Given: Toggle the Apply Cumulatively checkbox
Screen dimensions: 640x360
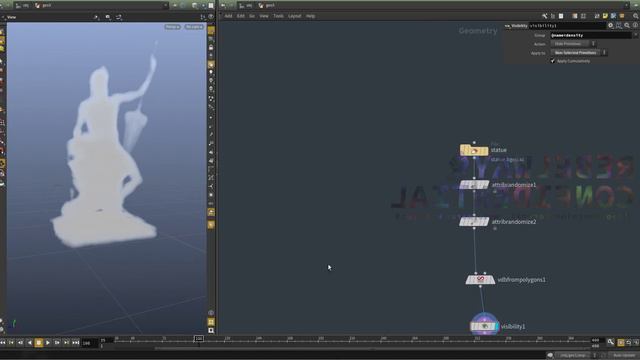Looking at the screenshot, I should click(x=553, y=61).
